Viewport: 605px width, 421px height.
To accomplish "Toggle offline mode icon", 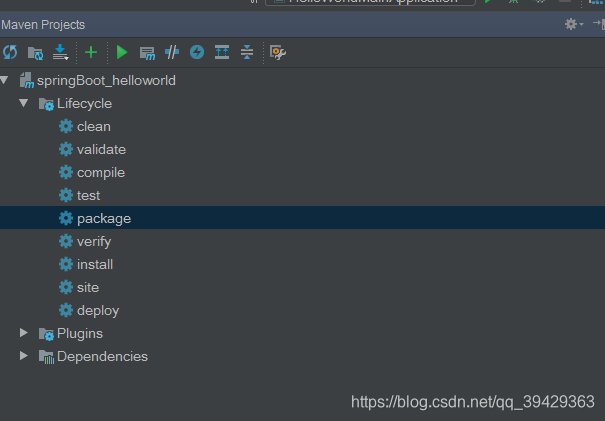I will pos(172,52).
